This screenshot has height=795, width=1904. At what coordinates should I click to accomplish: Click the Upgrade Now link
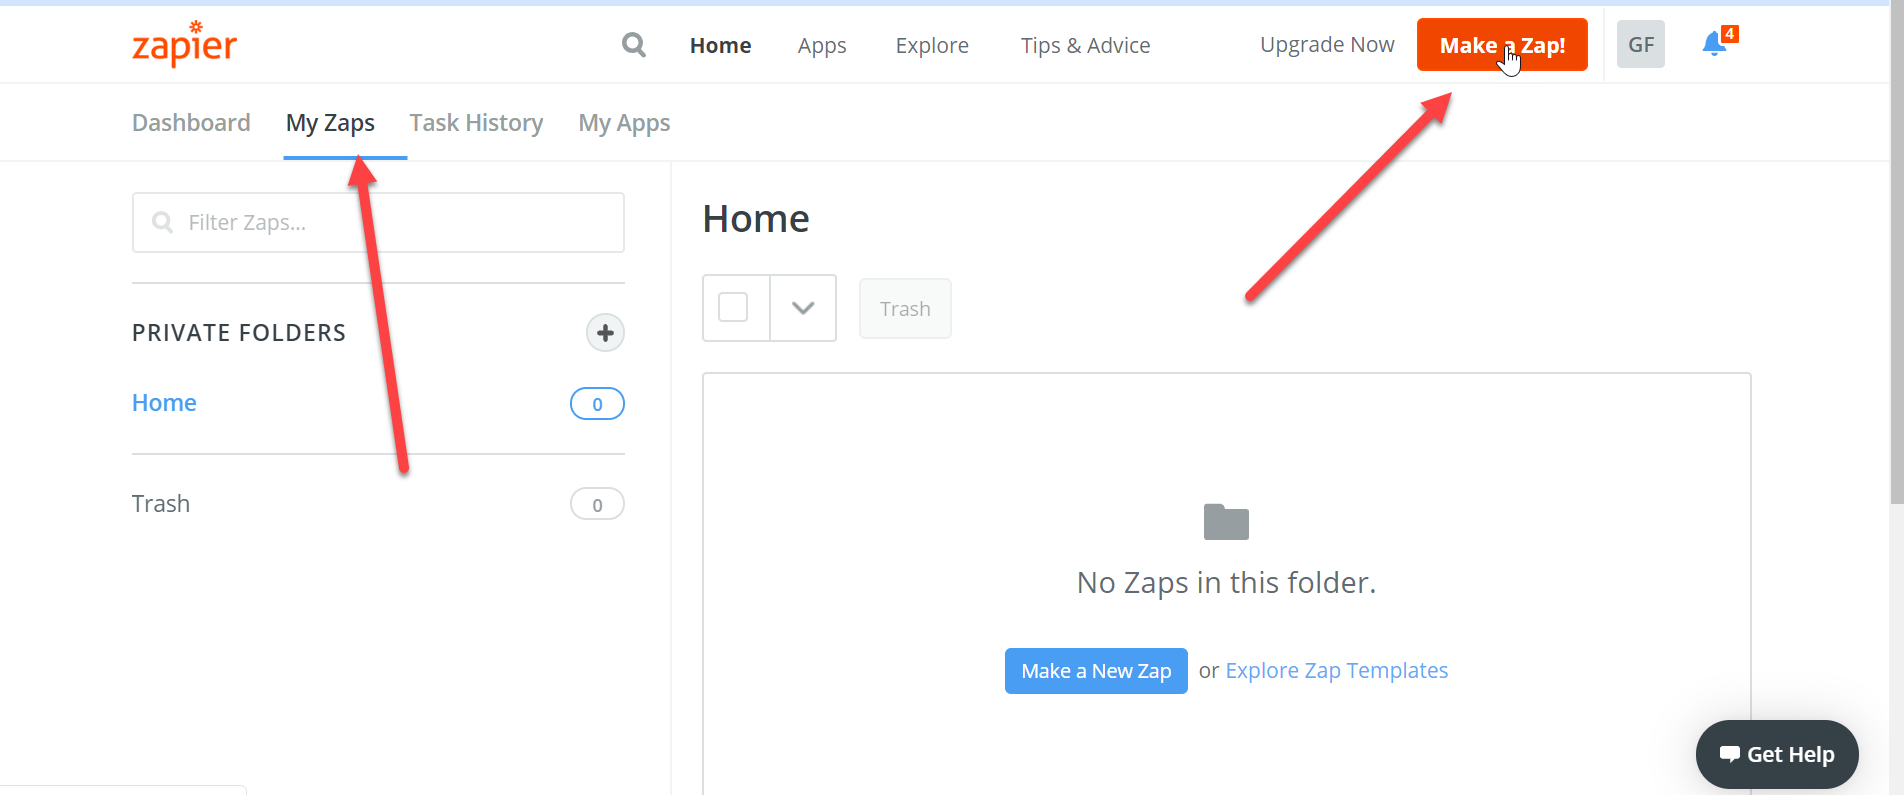click(x=1327, y=45)
